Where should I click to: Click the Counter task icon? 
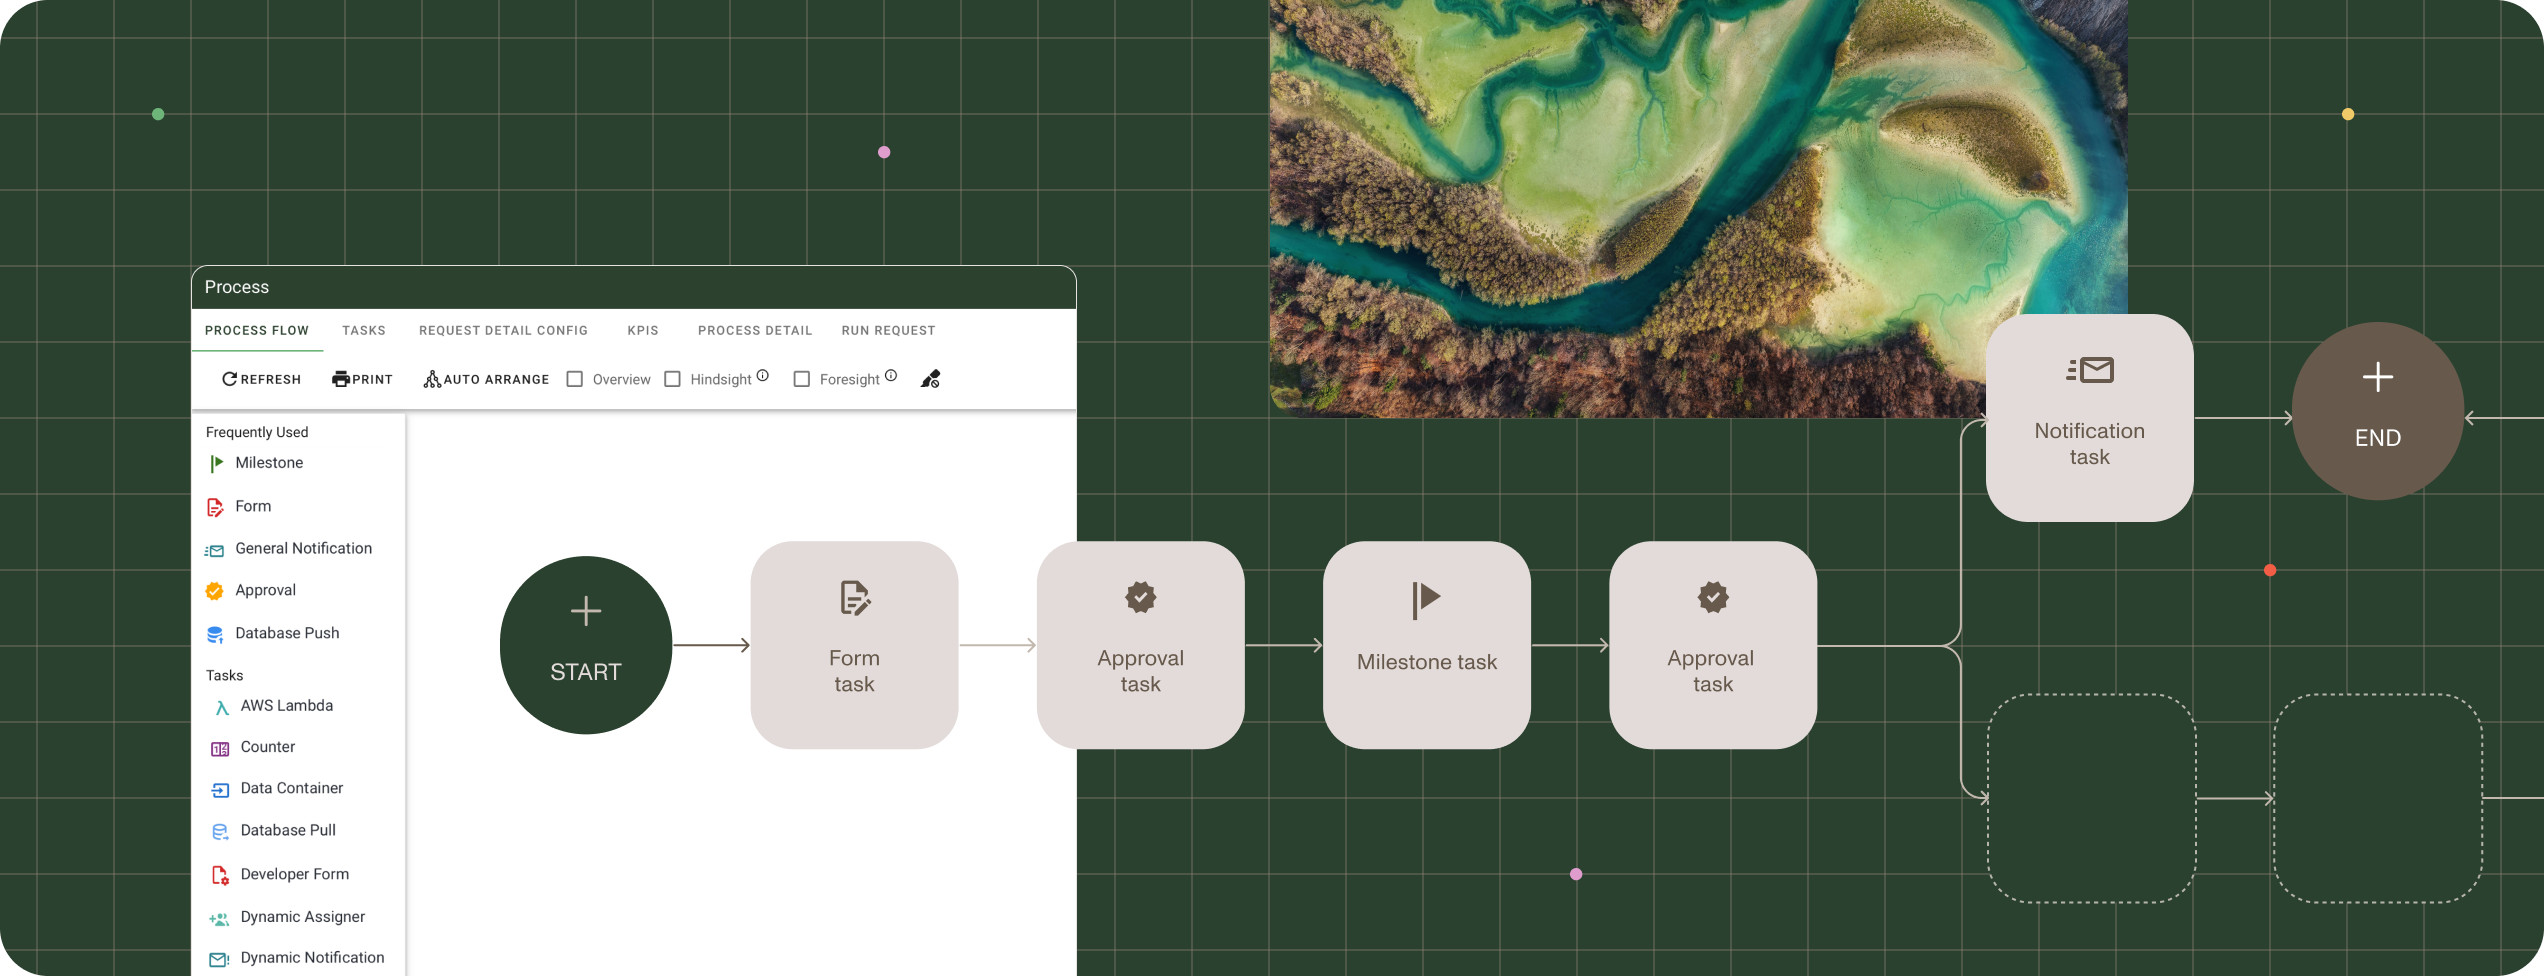click(220, 748)
